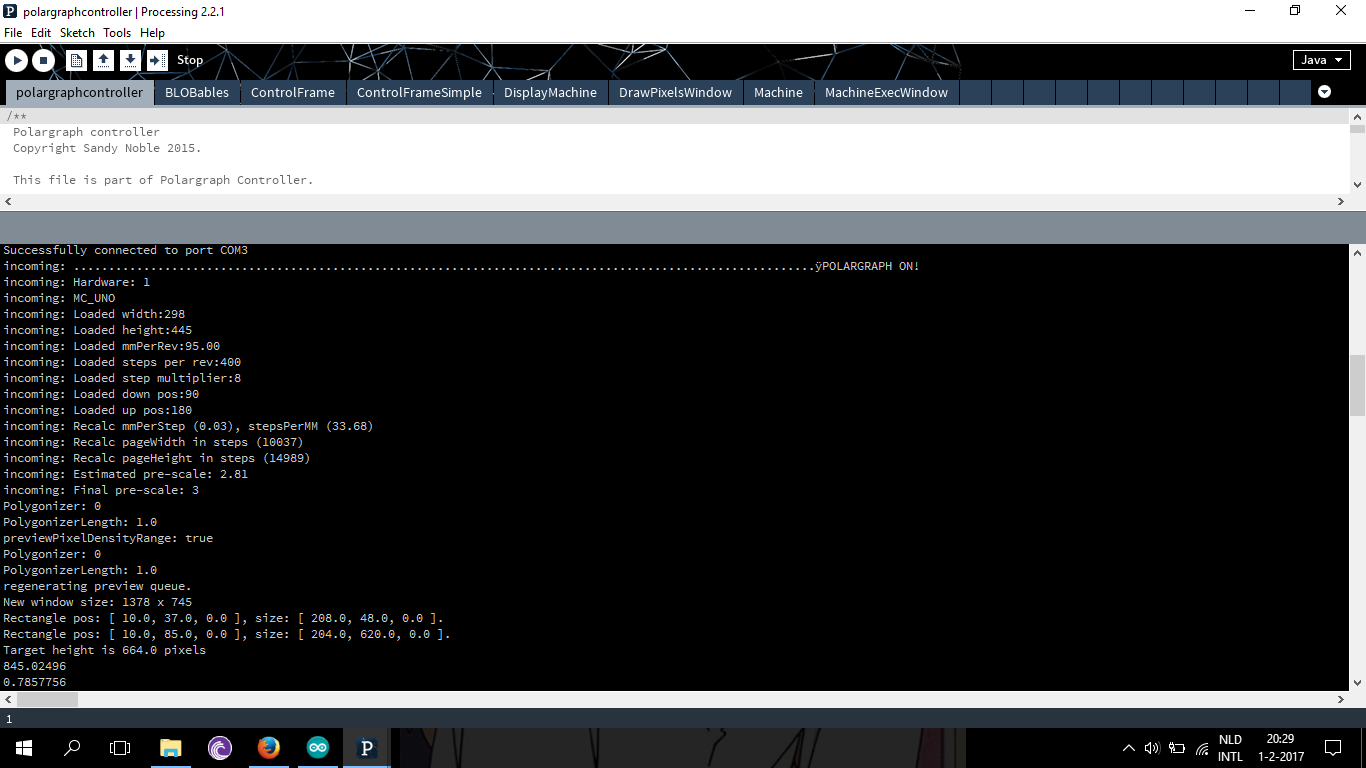Open a sketch with the up-arrow icon

tap(103, 60)
